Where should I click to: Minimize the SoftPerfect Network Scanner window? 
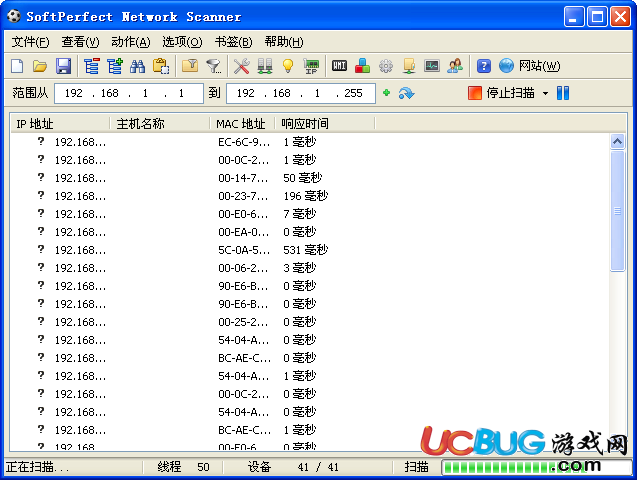[x=573, y=17]
